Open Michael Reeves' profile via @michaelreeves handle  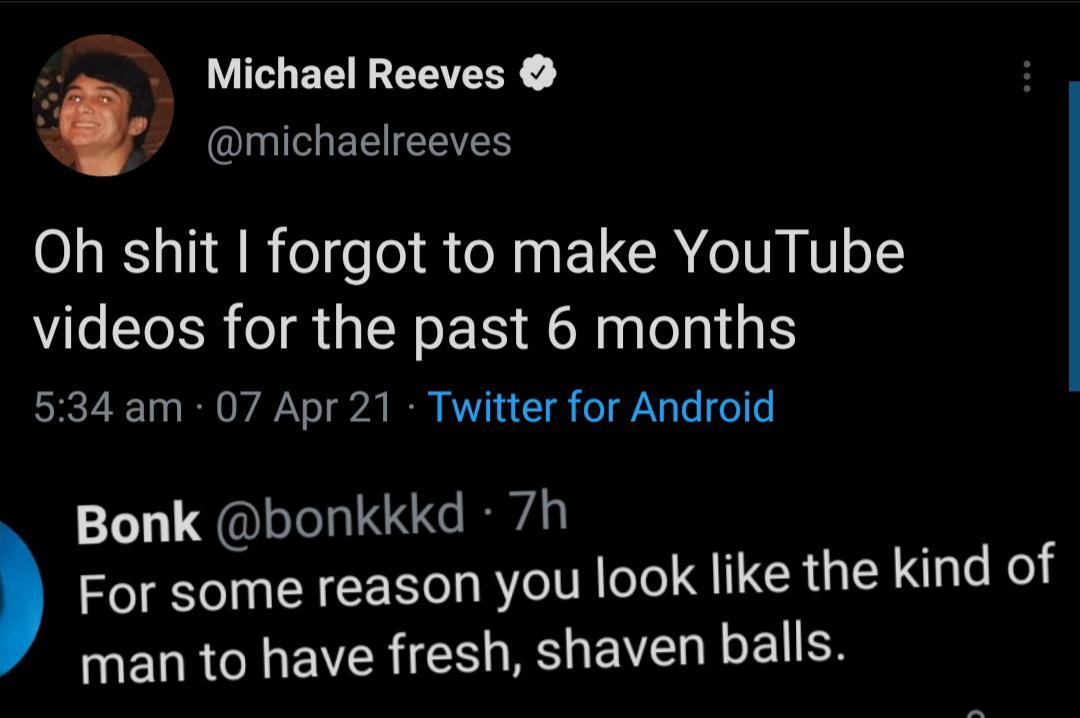(358, 143)
